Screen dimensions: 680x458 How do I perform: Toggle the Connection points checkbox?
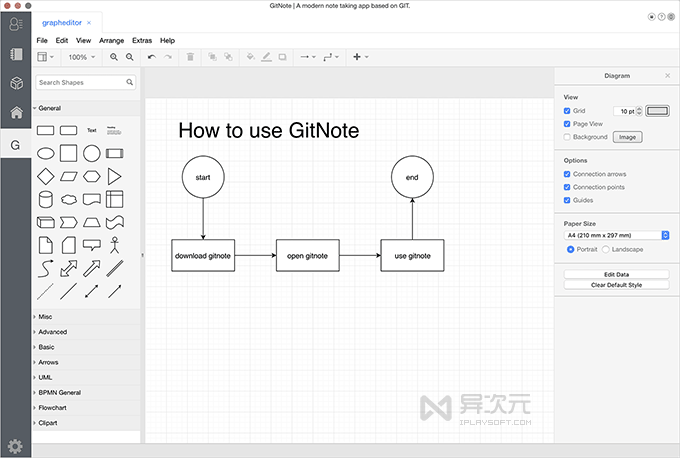567,187
